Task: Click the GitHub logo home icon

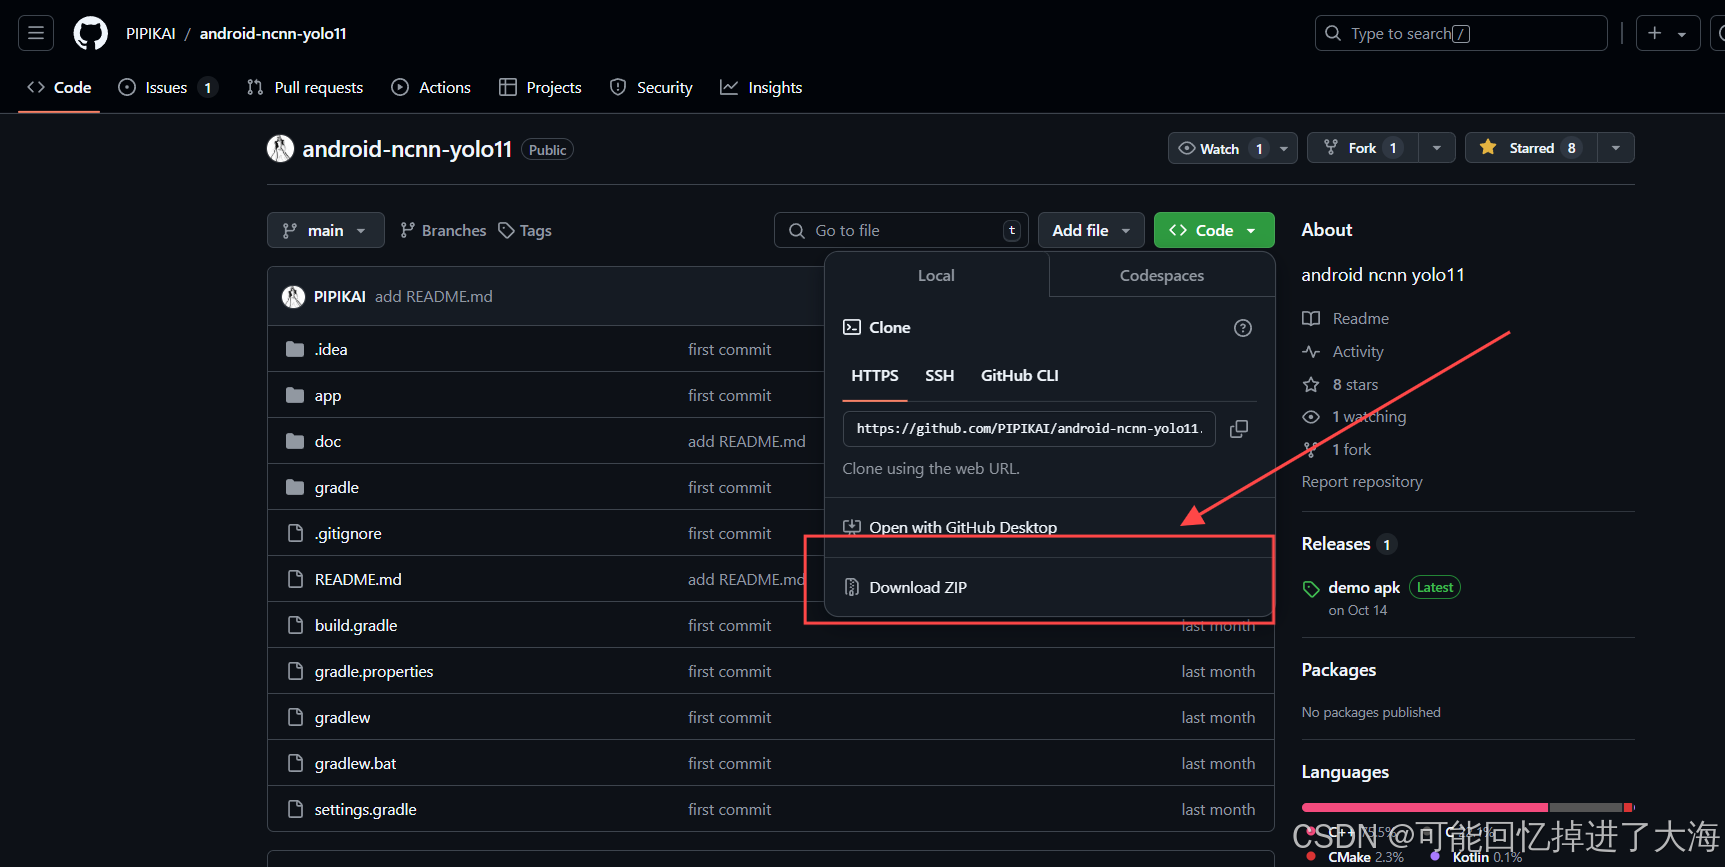Action: click(x=91, y=33)
